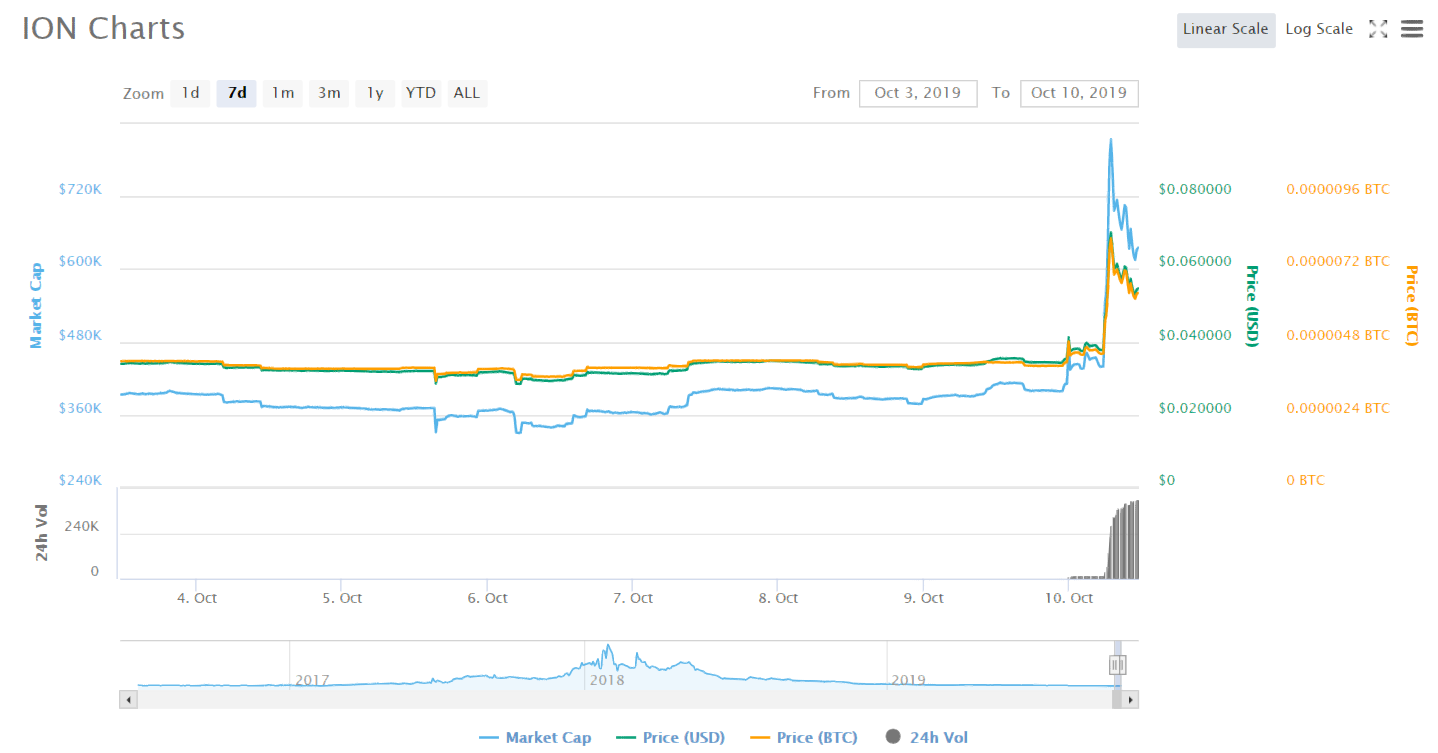Screen dimensions: 1438x753
Task: Open the chart hamburger menu
Action: click(x=1411, y=29)
